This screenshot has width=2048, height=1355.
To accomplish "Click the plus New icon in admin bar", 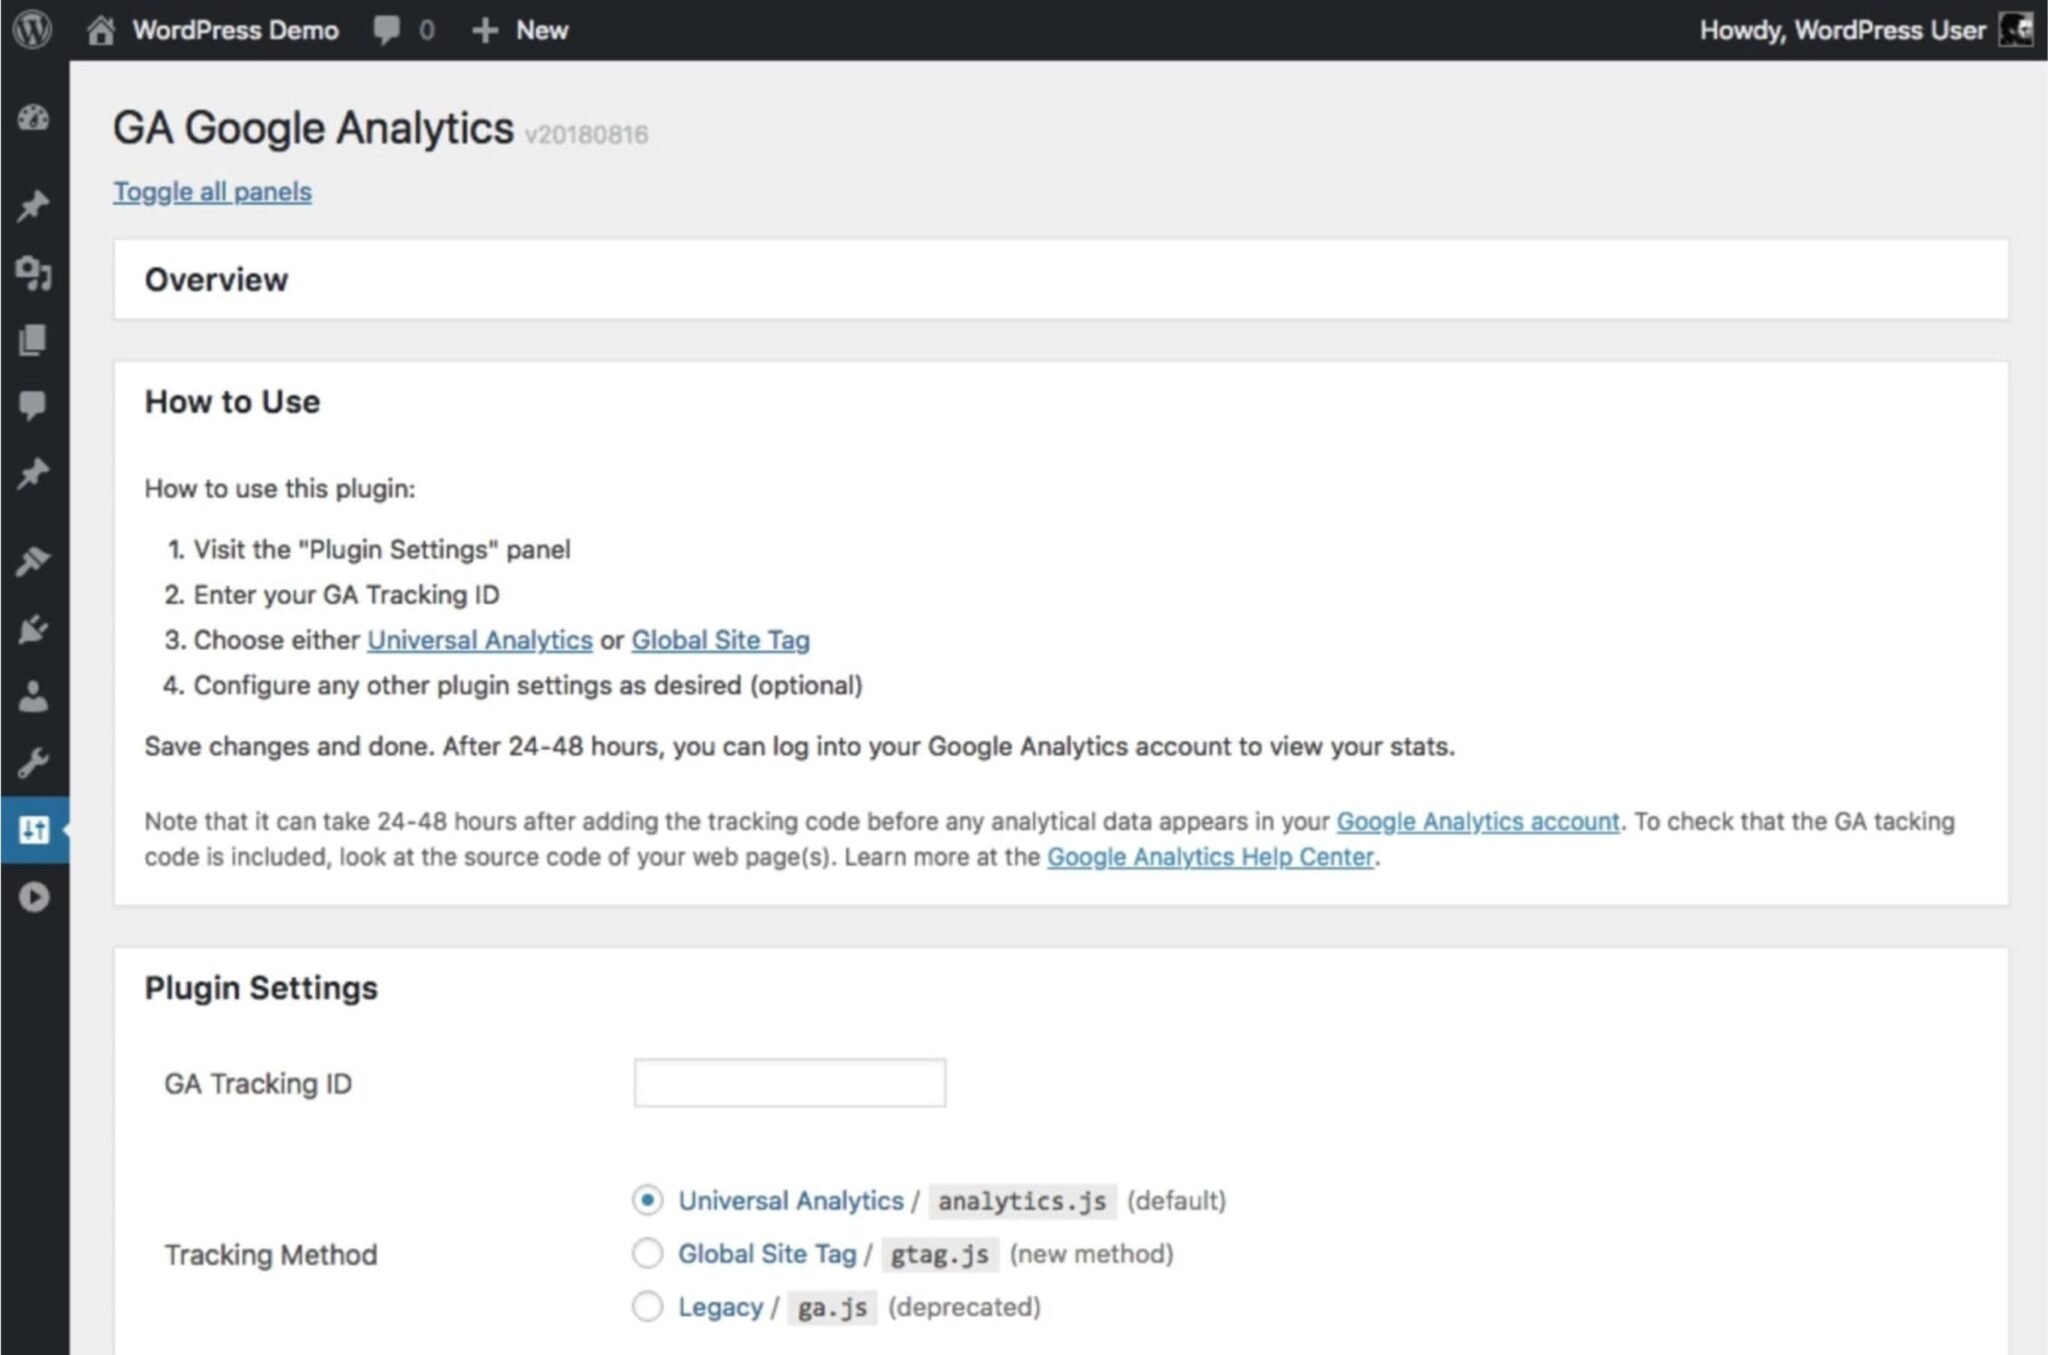I will [x=485, y=30].
